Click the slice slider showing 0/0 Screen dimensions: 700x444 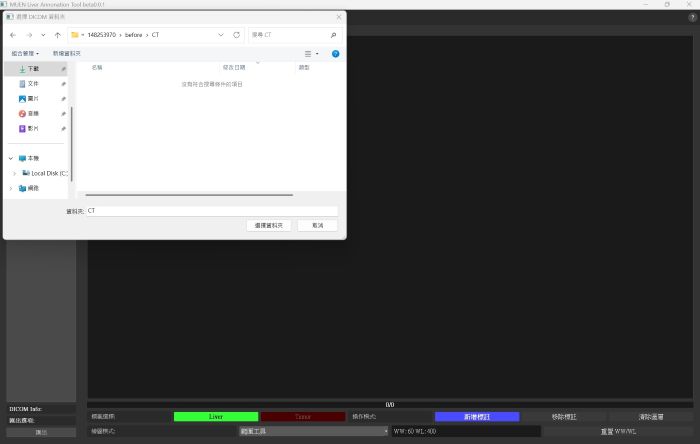pyautogui.click(x=390, y=404)
